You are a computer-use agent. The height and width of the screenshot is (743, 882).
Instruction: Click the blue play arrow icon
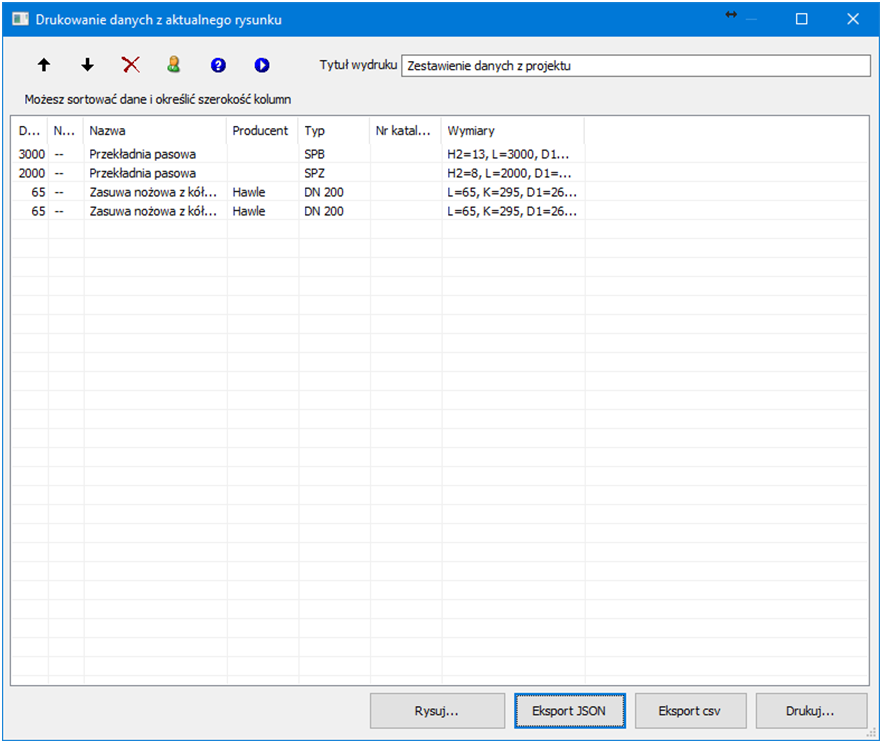click(262, 65)
